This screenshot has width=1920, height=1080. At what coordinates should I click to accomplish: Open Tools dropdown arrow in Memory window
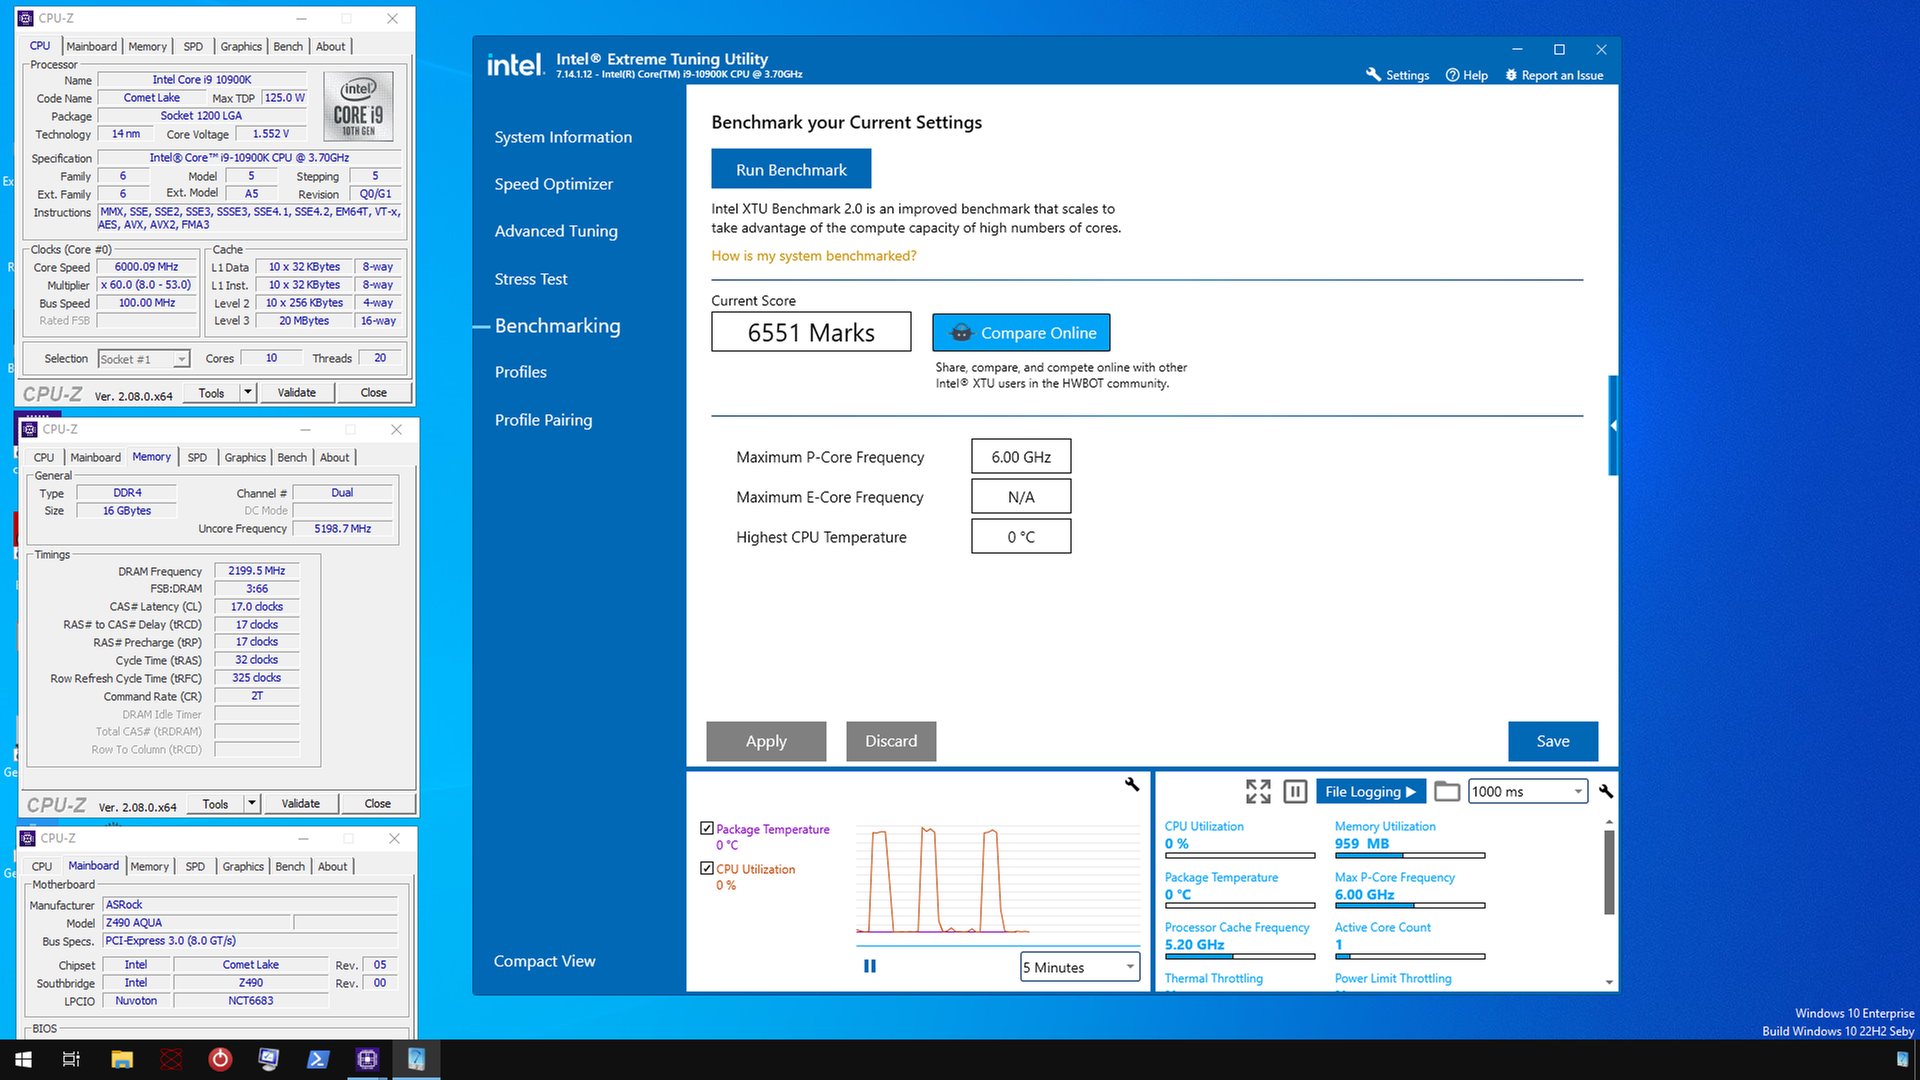pyautogui.click(x=252, y=803)
